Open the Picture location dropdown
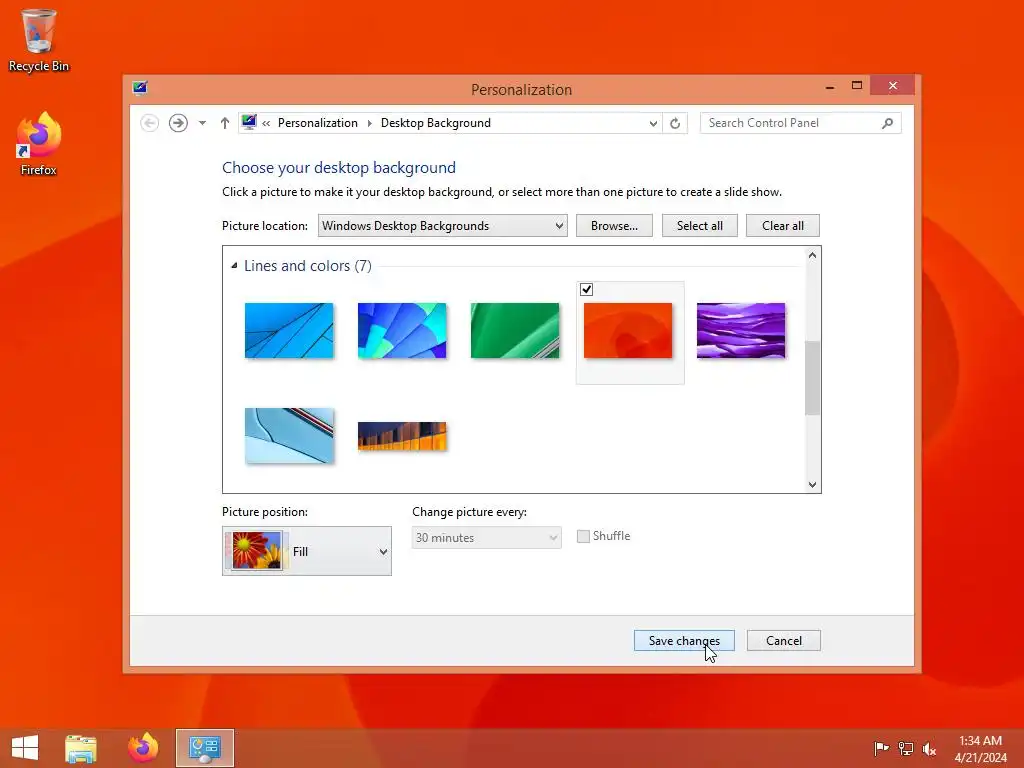This screenshot has width=1024, height=768. [x=443, y=225]
